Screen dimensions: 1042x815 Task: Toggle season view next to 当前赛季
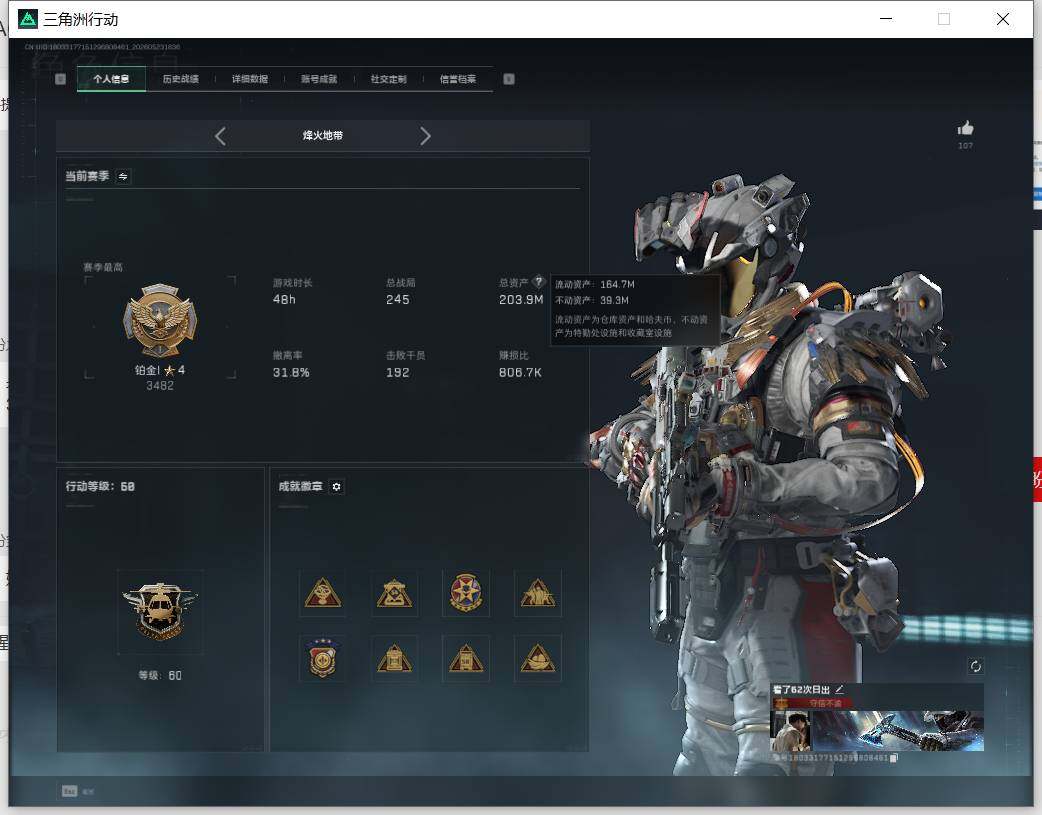(123, 176)
